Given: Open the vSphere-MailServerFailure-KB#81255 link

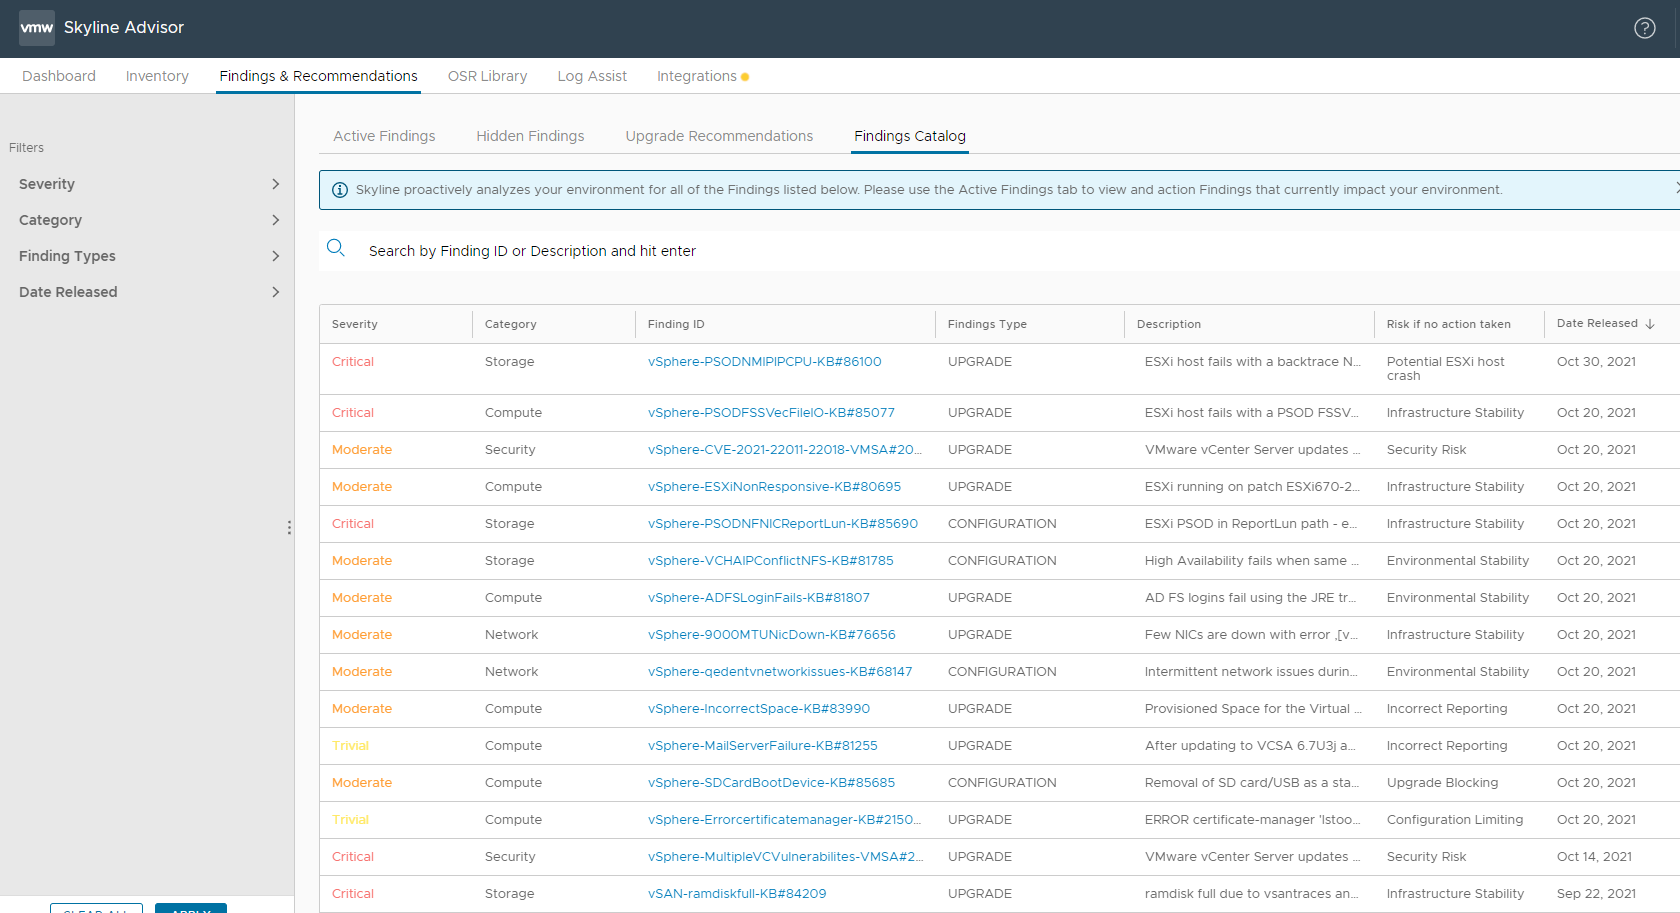Looking at the screenshot, I should (762, 746).
